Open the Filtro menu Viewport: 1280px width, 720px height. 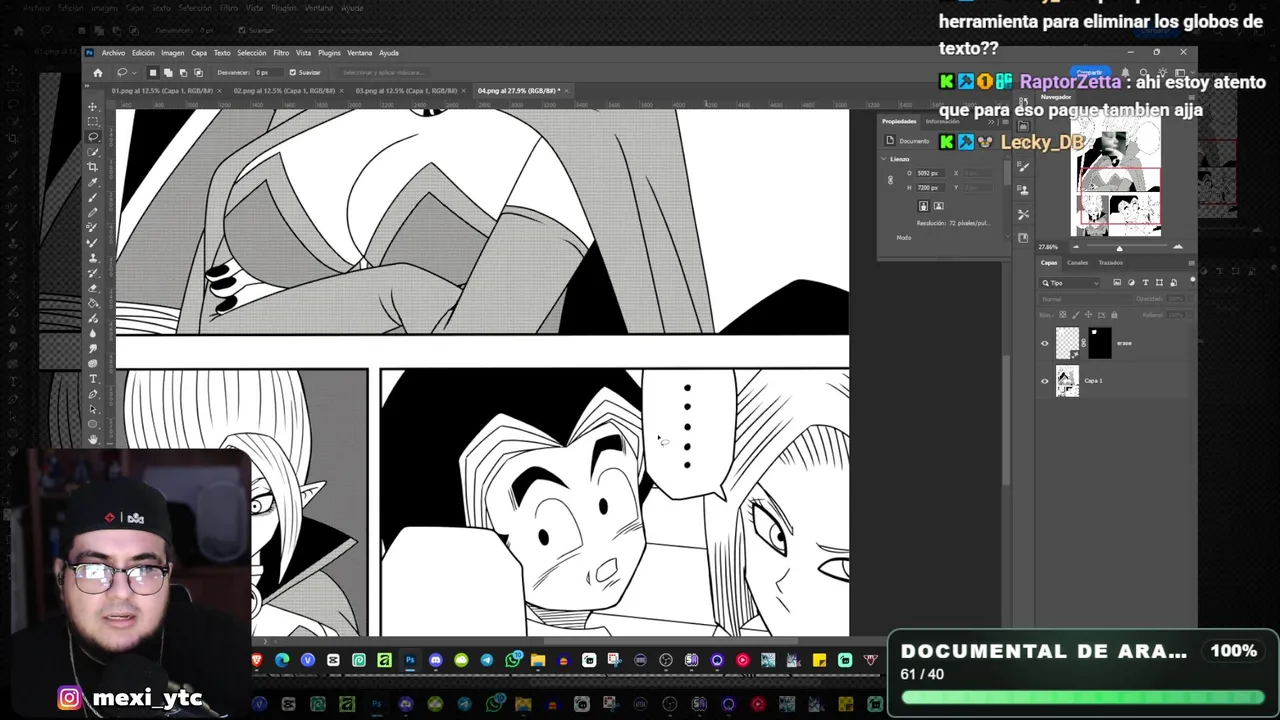281,53
